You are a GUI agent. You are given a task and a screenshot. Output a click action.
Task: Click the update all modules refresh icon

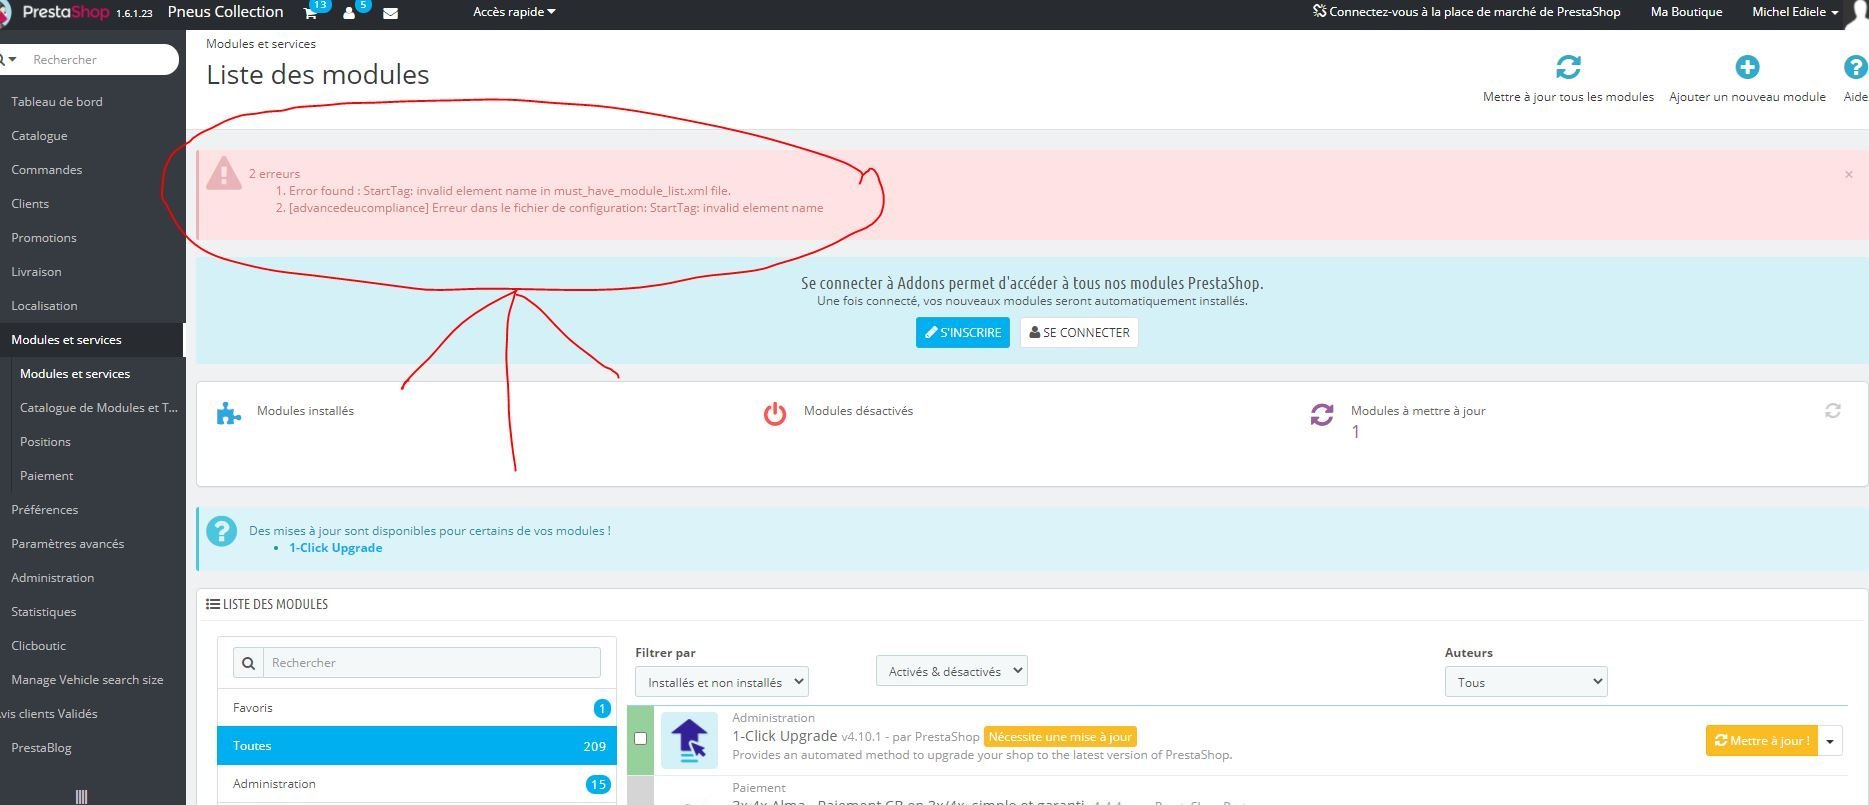[x=1568, y=67]
